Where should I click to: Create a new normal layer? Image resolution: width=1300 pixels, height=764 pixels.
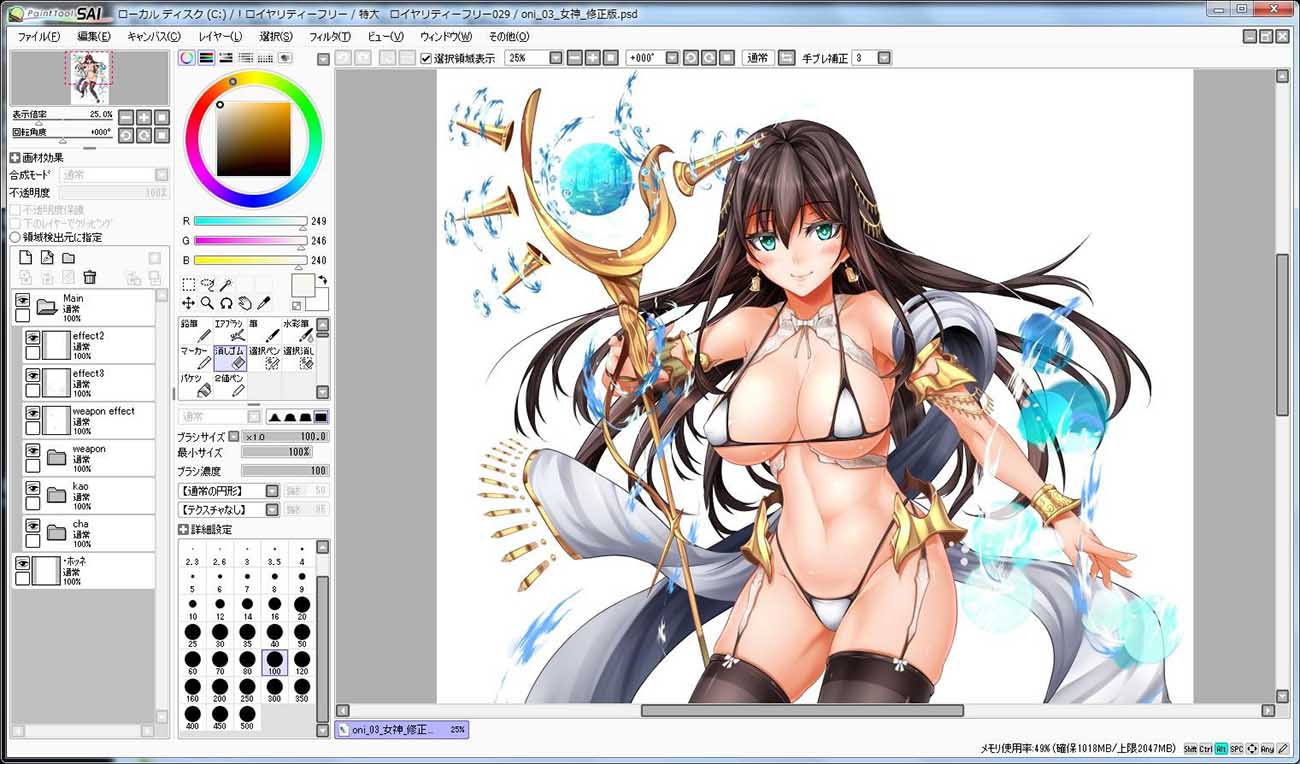click(26, 258)
